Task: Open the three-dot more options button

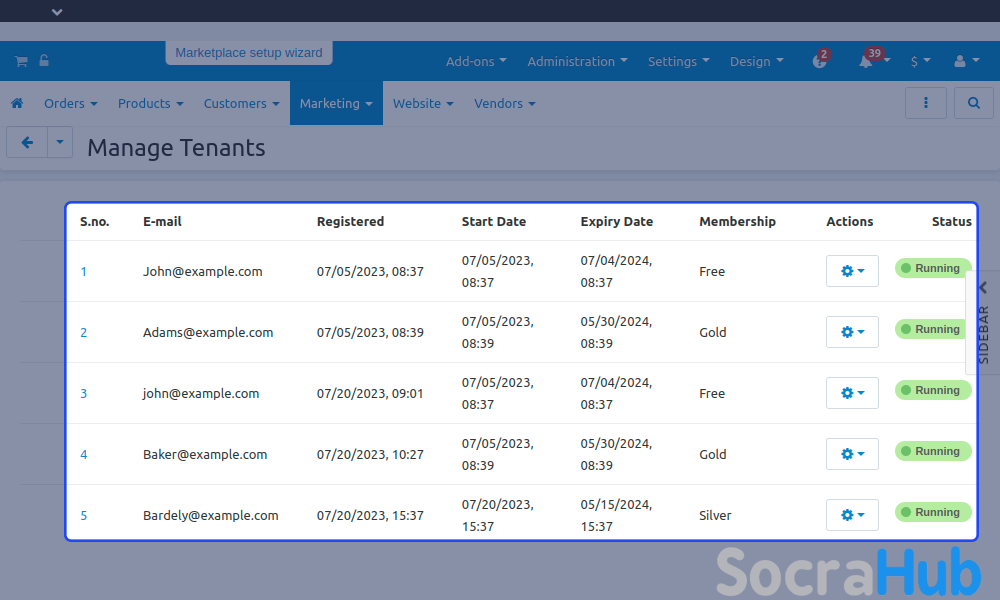Action: pyautogui.click(x=926, y=103)
